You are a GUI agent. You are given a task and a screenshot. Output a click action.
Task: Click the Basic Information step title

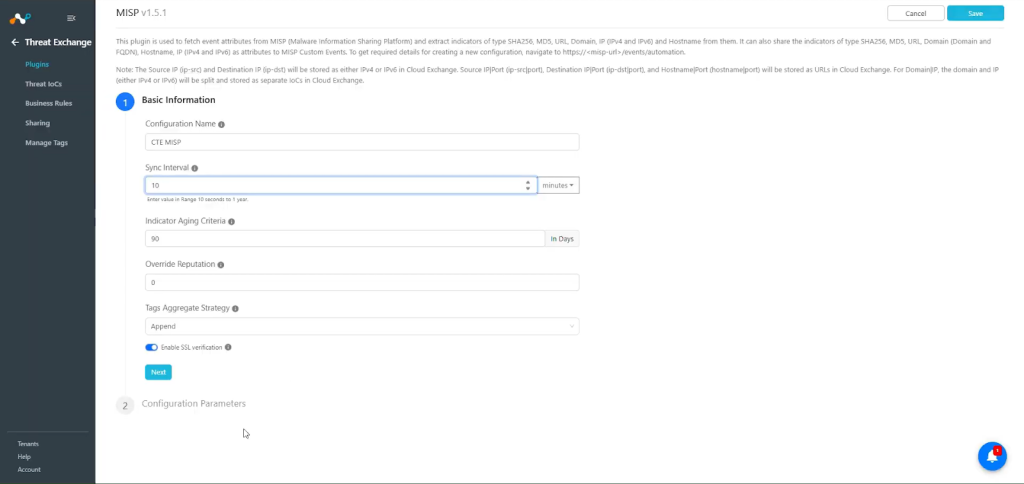178,100
